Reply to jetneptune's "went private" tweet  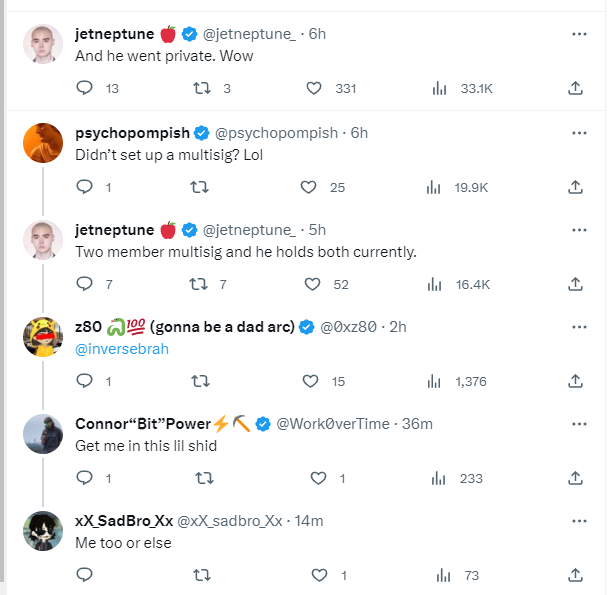pos(84,88)
